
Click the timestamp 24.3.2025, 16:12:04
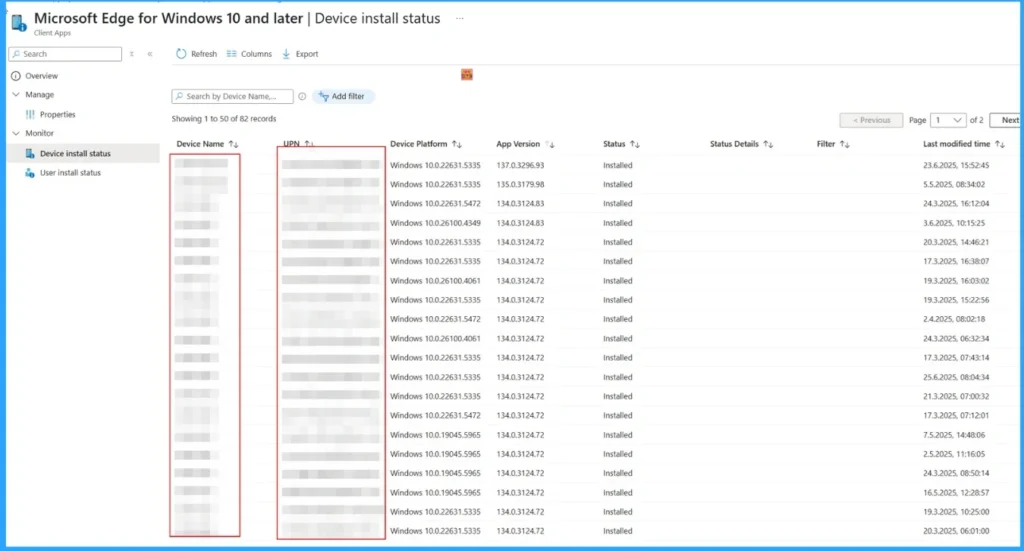coord(956,203)
